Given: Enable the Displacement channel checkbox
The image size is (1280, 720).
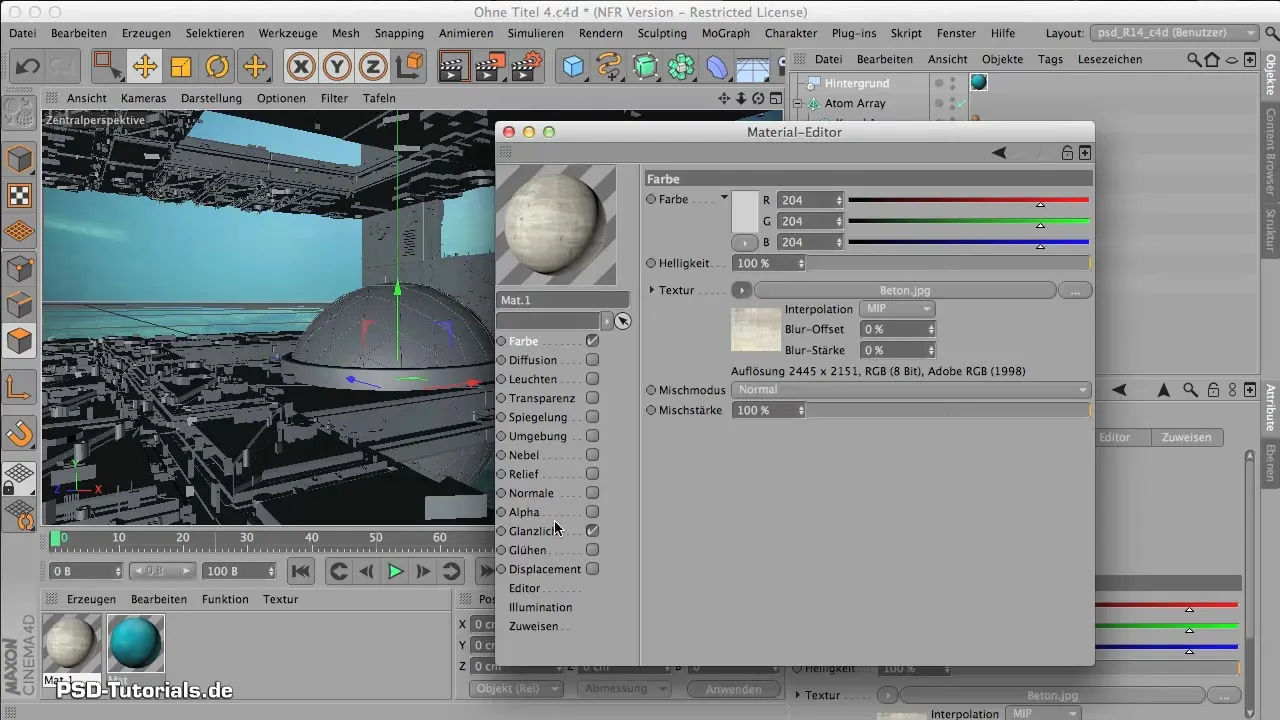Looking at the screenshot, I should tap(592, 569).
